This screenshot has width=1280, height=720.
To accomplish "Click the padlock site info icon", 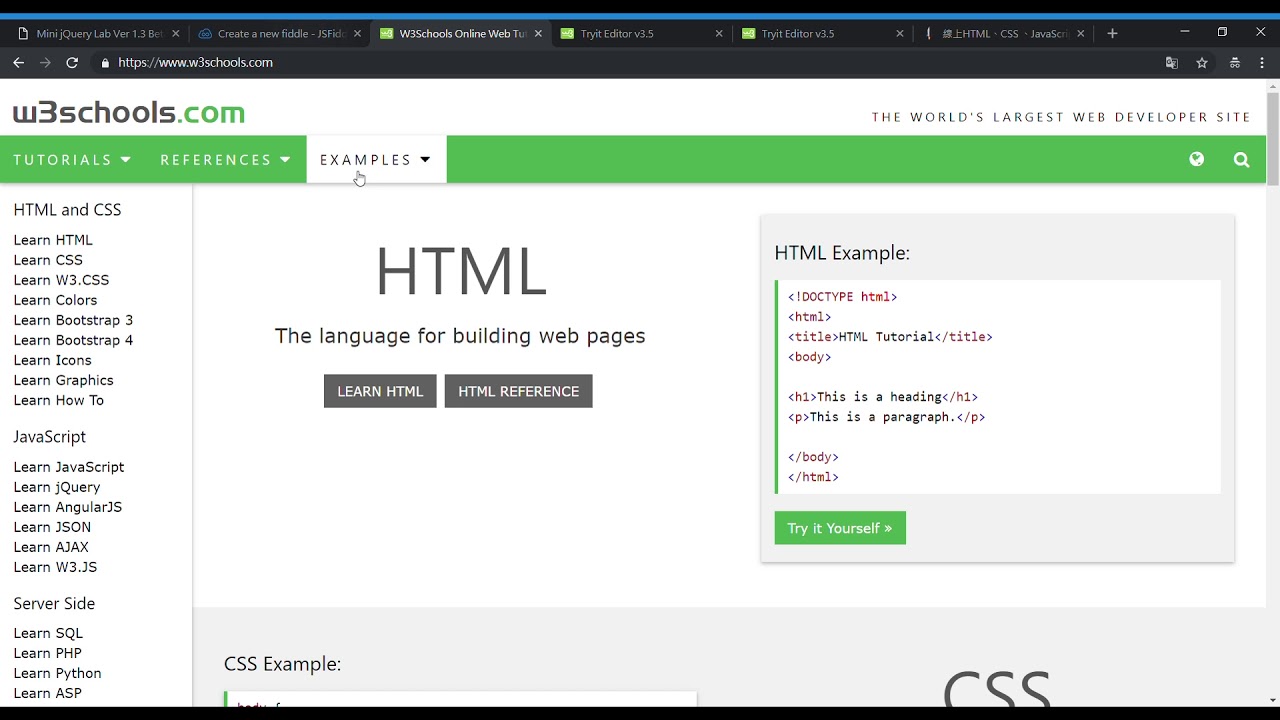I will [105, 62].
